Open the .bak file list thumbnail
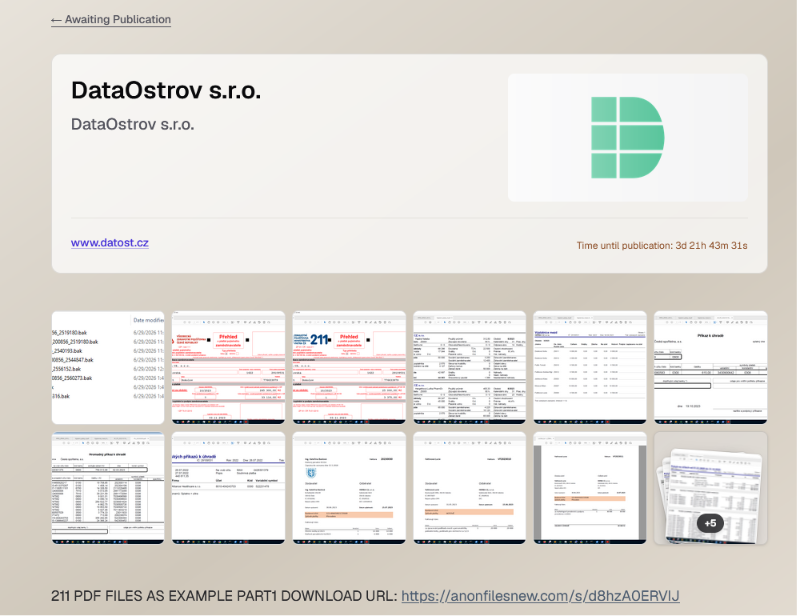Image resolution: width=797 pixels, height=616 pixels. pyautogui.click(x=108, y=367)
